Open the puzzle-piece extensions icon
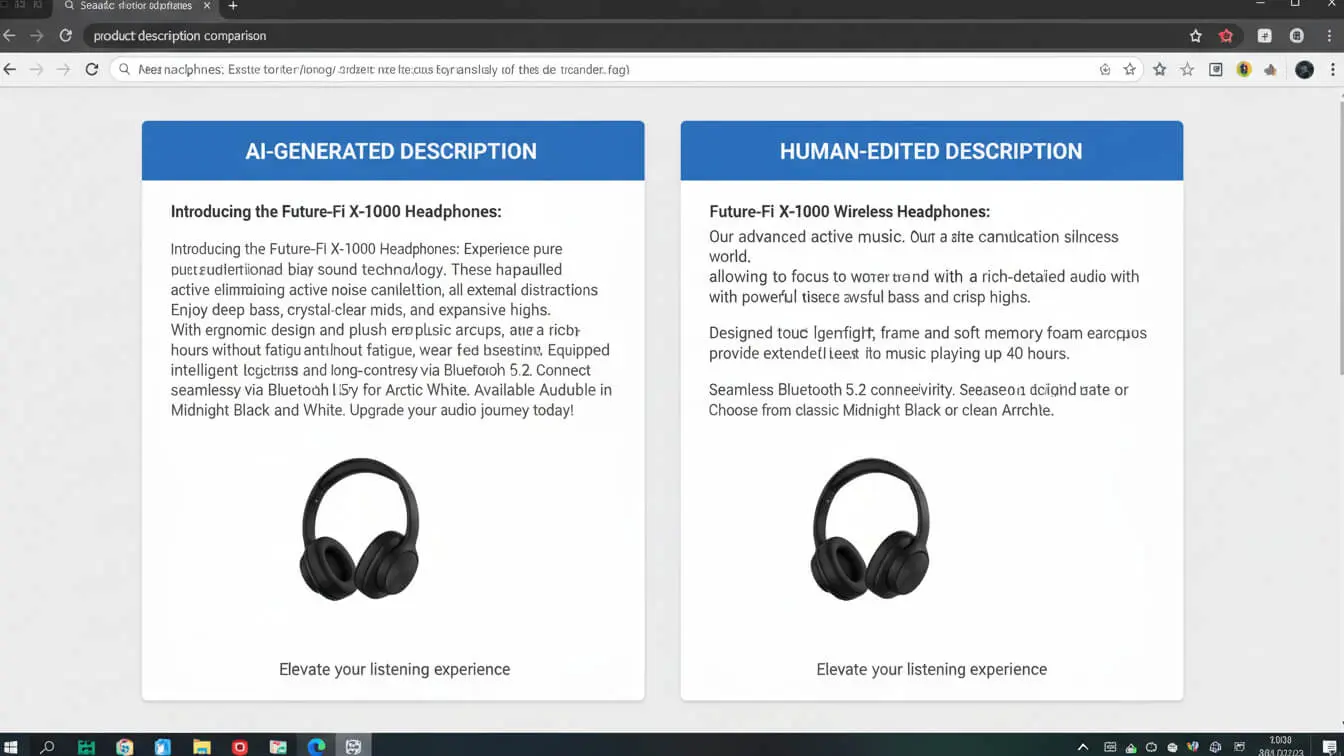Viewport: 1344px width, 756px height. point(1271,70)
